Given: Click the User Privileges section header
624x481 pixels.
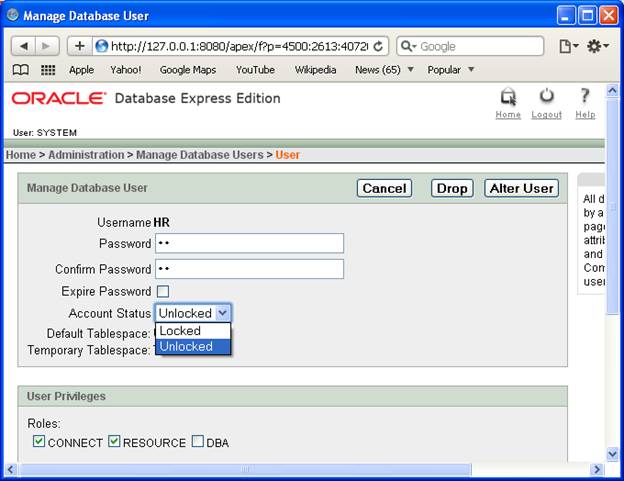Looking at the screenshot, I should coord(292,396).
